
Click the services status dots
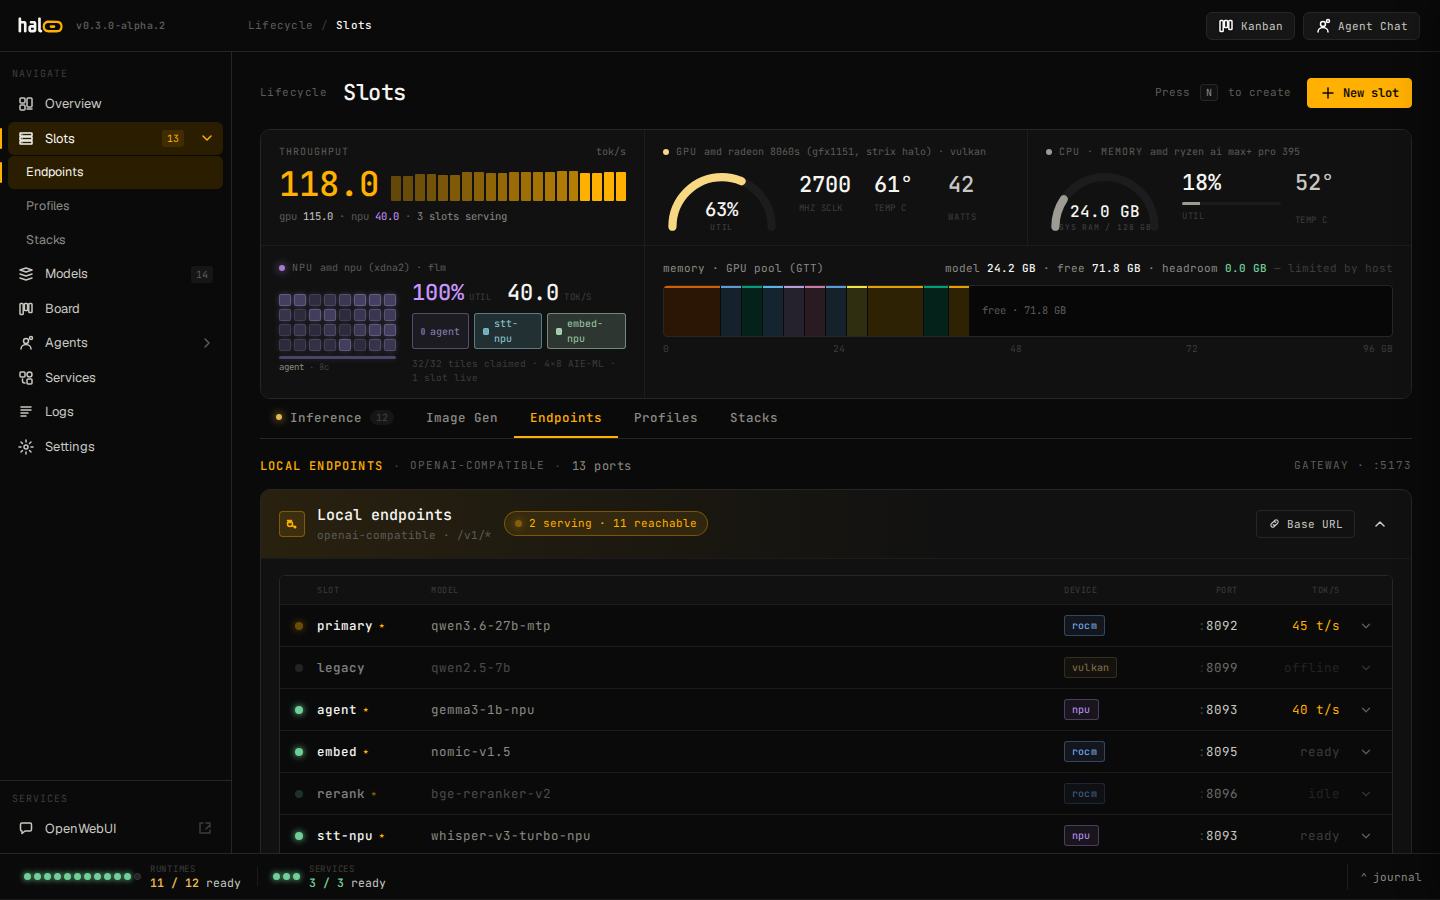pyautogui.click(x=286, y=876)
